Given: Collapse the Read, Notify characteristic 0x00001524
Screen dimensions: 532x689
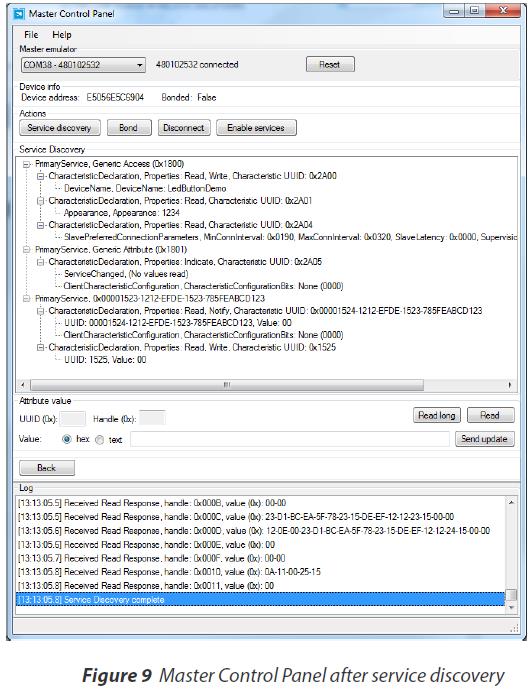Looking at the screenshot, I should [x=40, y=311].
